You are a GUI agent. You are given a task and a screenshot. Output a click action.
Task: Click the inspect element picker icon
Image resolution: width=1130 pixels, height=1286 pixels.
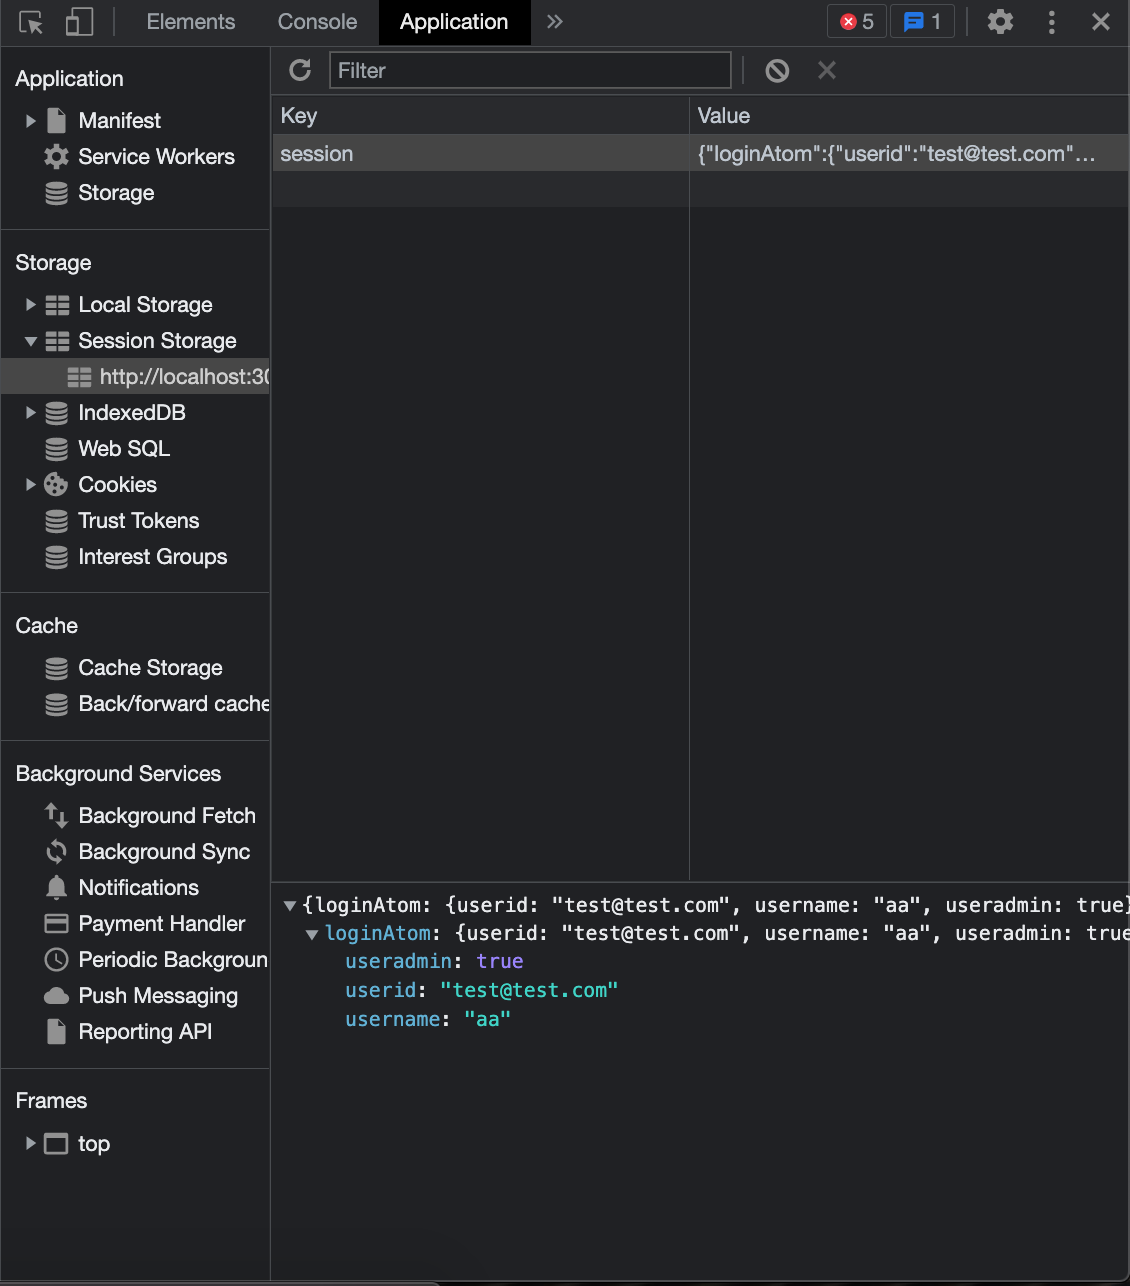tap(31, 22)
